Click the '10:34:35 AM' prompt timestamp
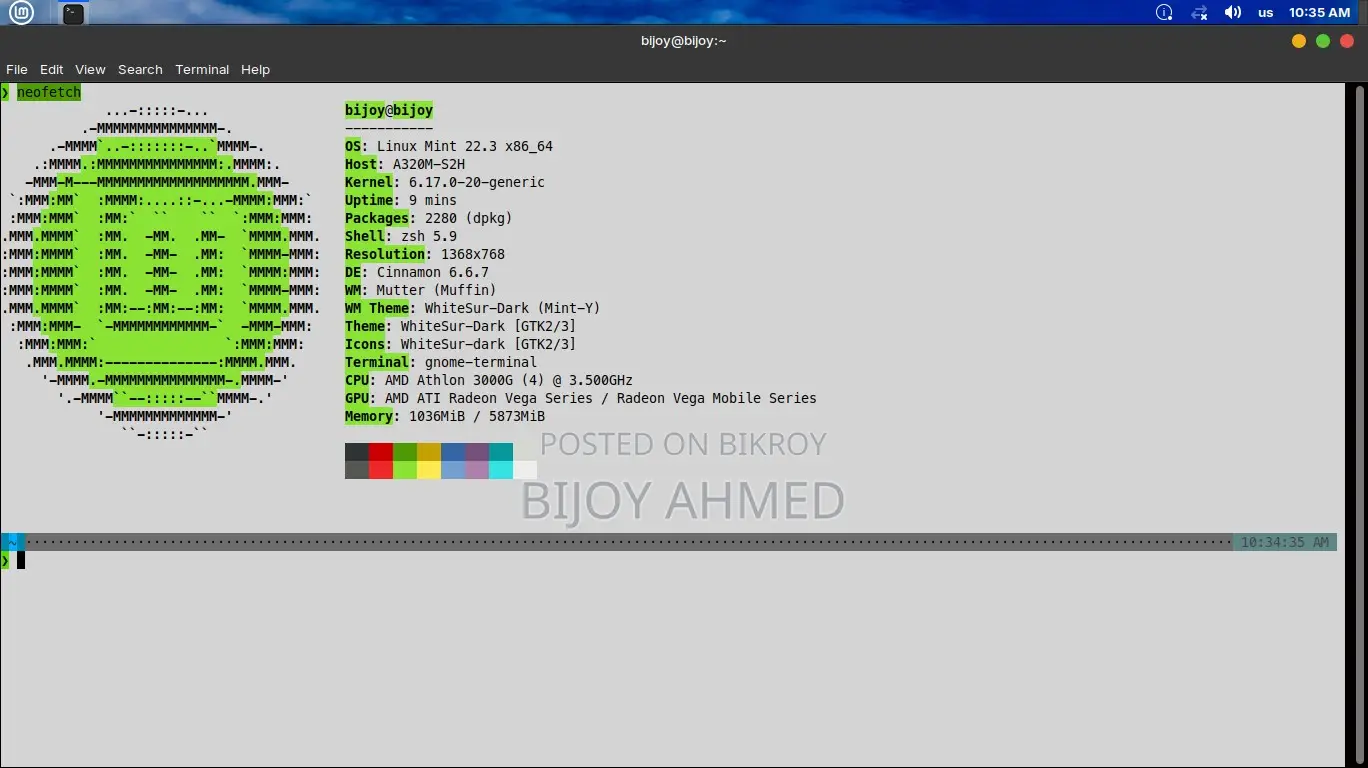The width and height of the screenshot is (1368, 768). click(x=1285, y=542)
